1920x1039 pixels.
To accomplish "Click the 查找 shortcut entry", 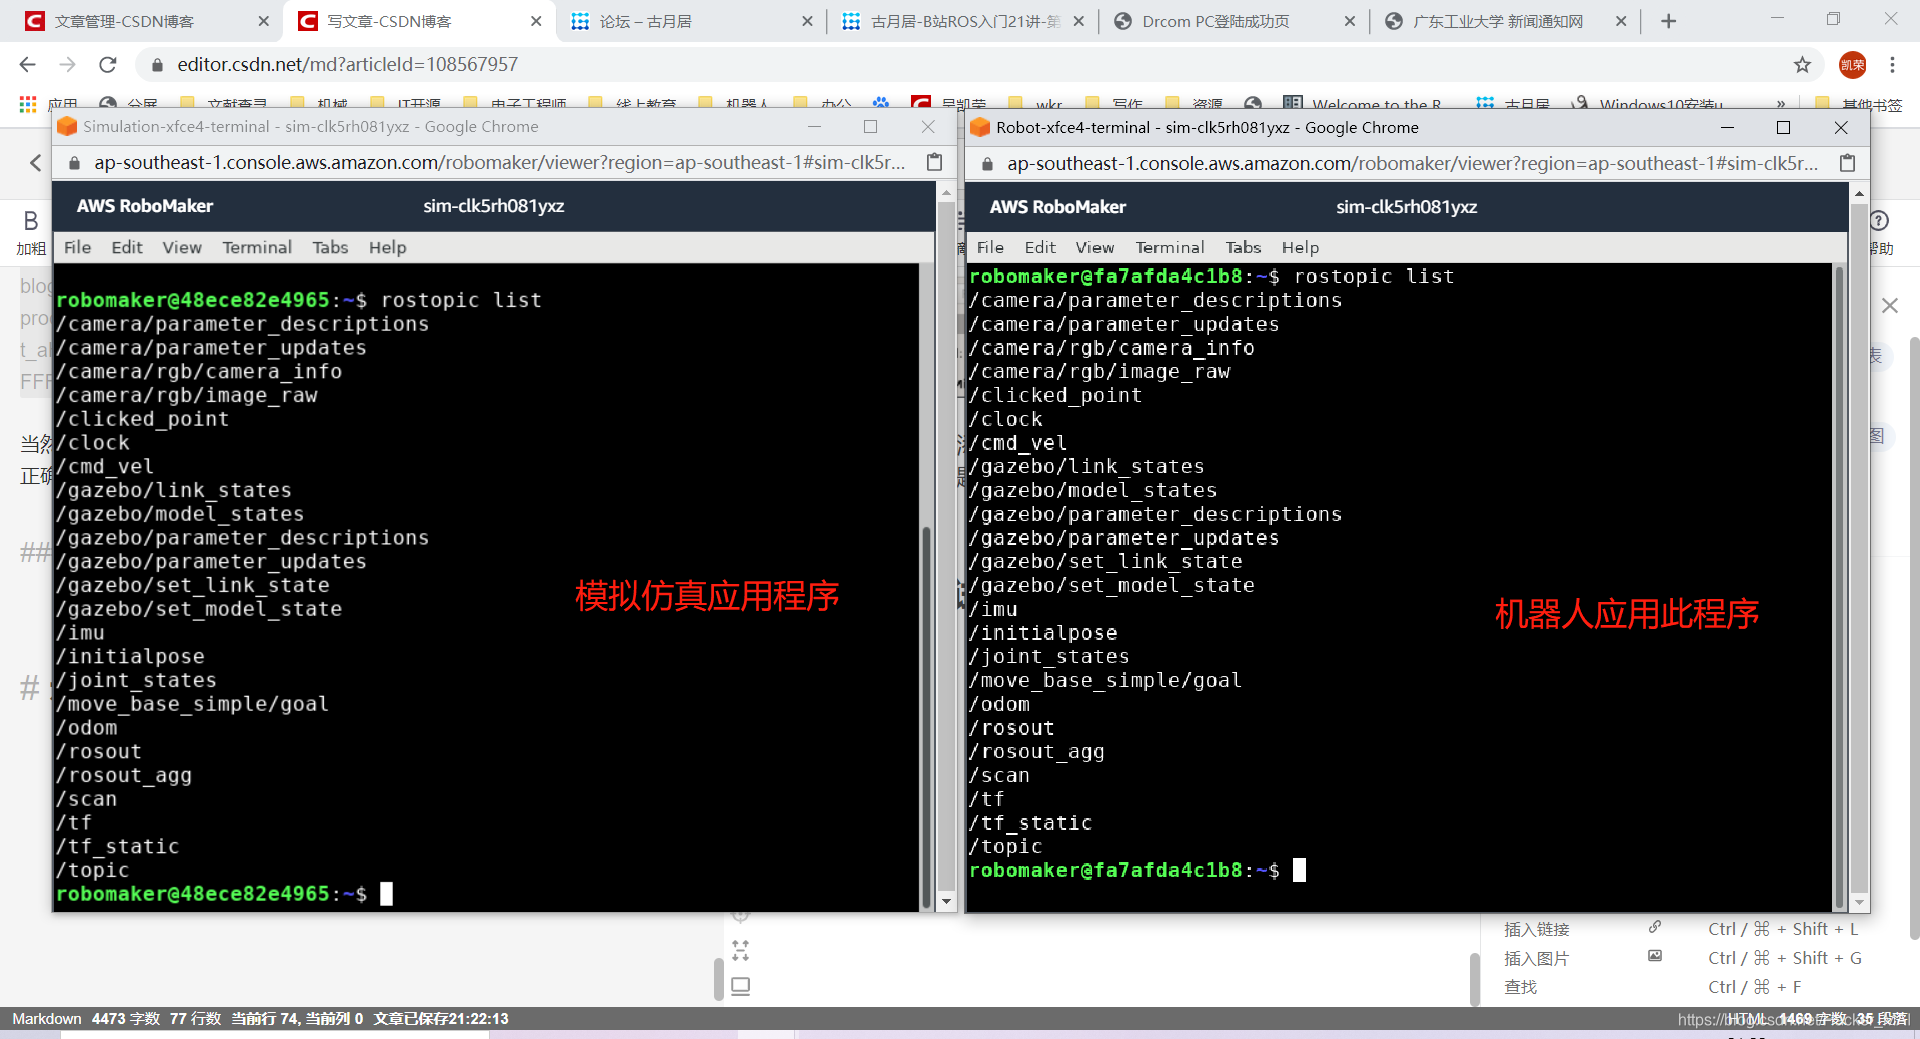I will click(x=1520, y=987).
